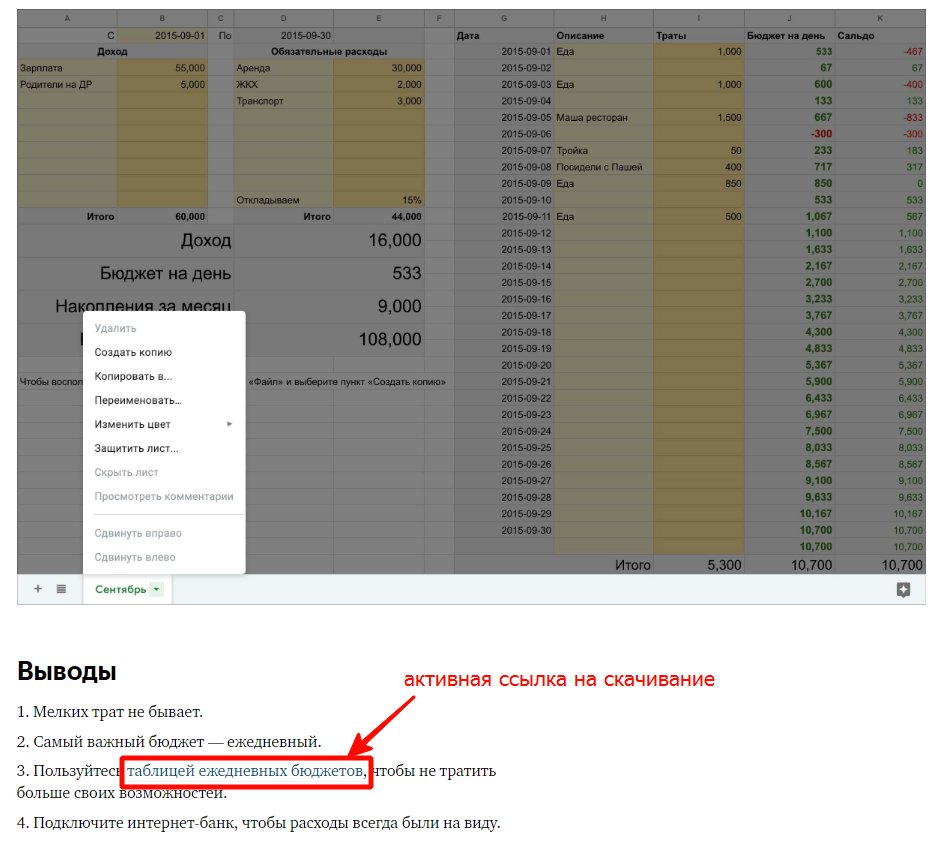
Task: Select the Аренда expense cell 30,000
Action: click(x=378, y=68)
